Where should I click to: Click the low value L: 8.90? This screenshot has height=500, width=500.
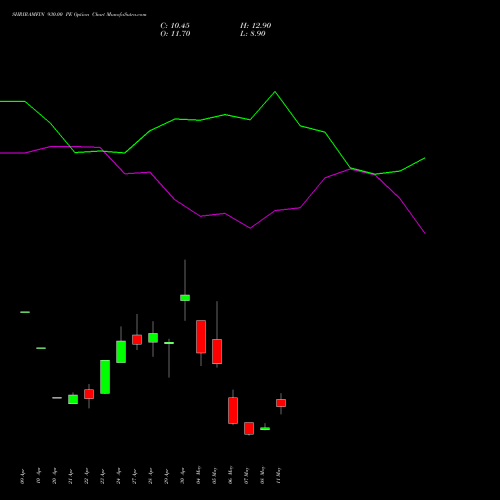click(253, 34)
